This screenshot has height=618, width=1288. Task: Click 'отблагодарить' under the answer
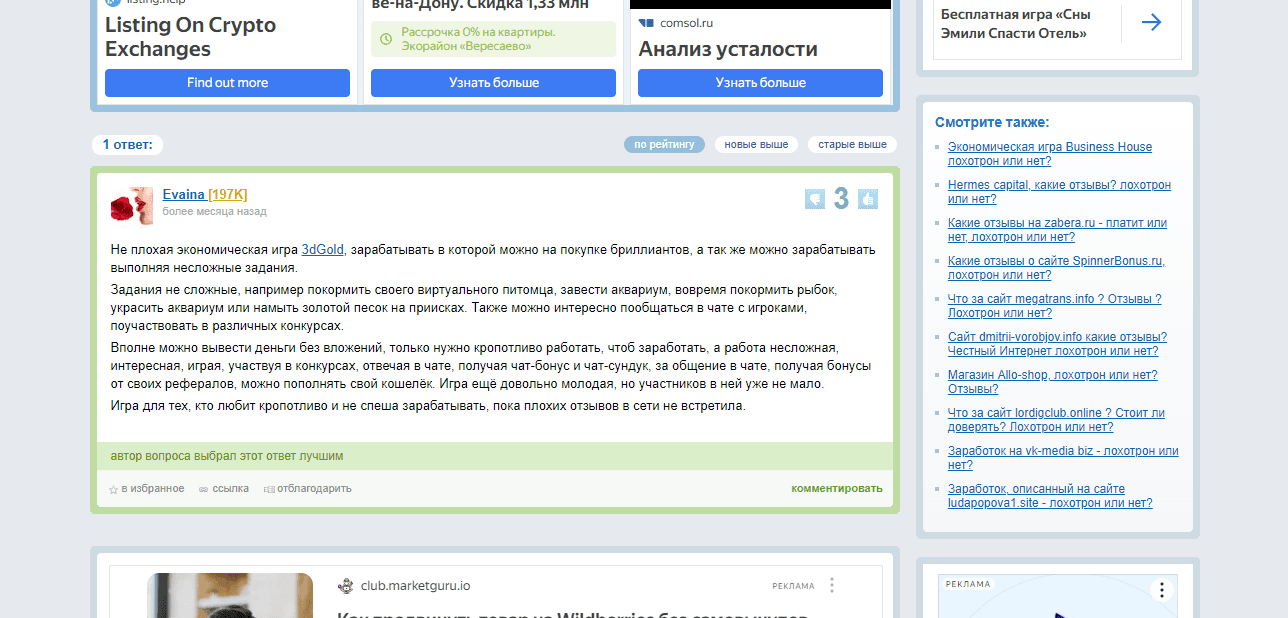click(x=313, y=488)
